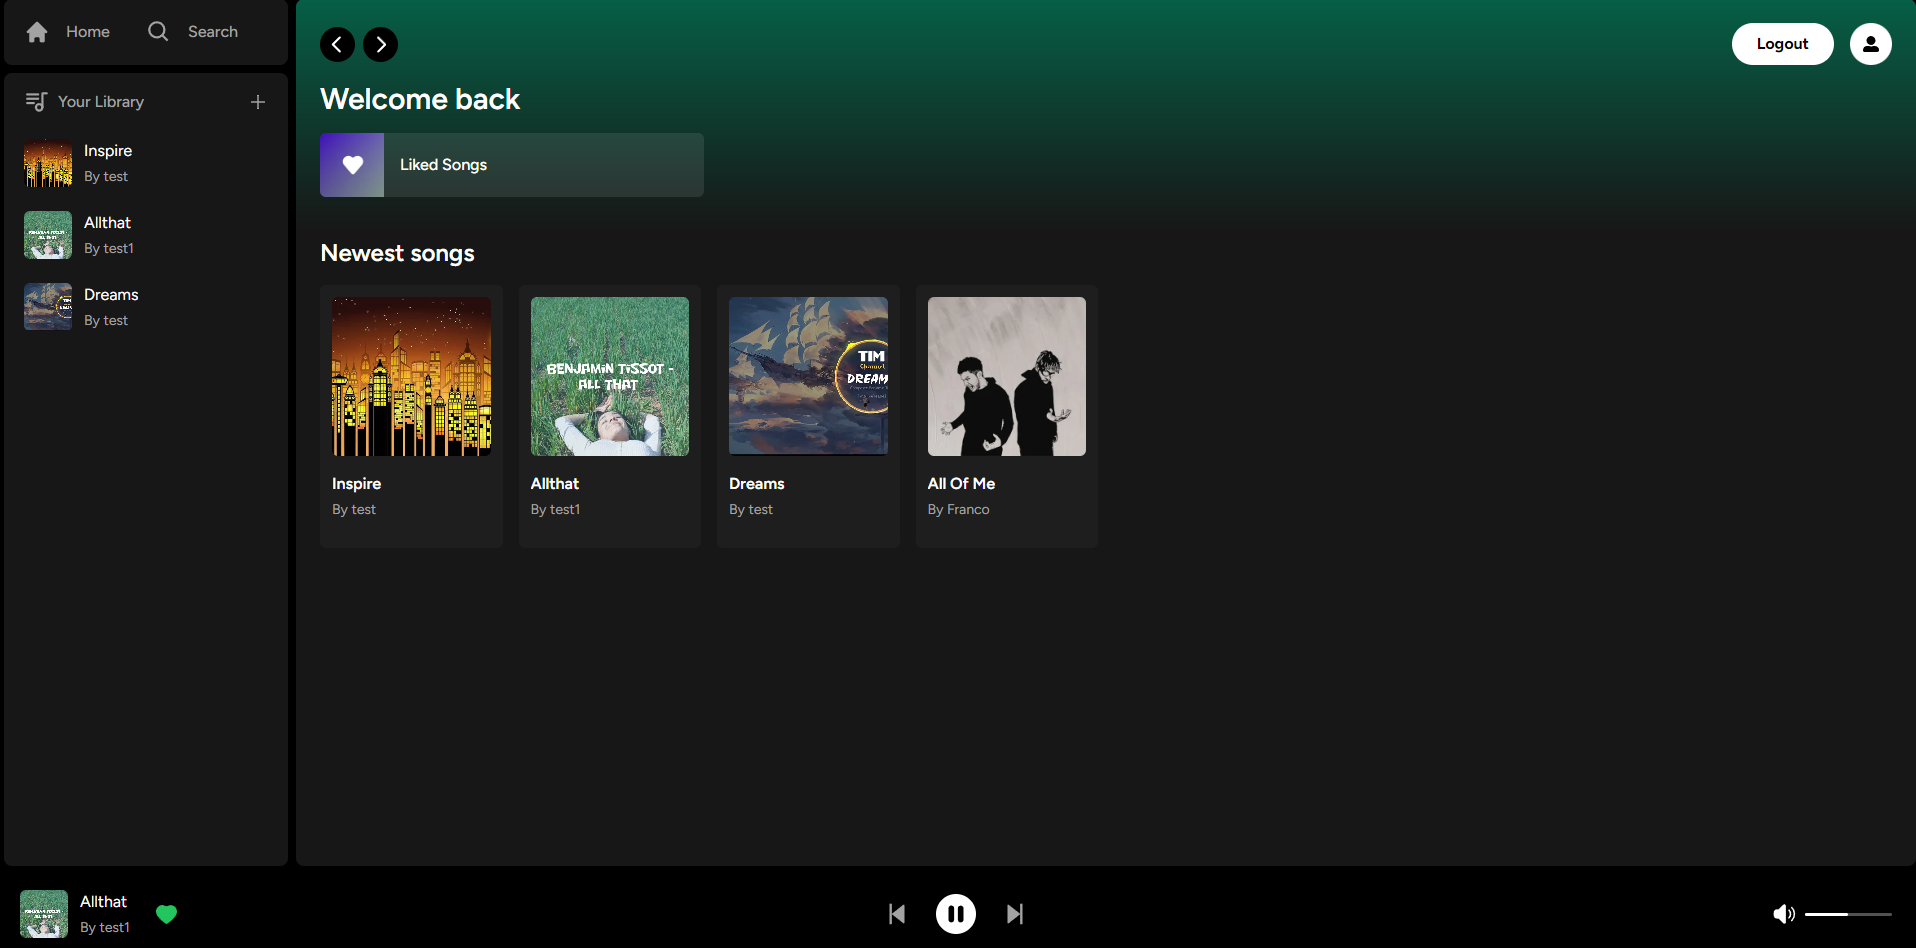Viewport: 1916px width, 948px height.
Task: Open the Search page link
Action: click(213, 32)
